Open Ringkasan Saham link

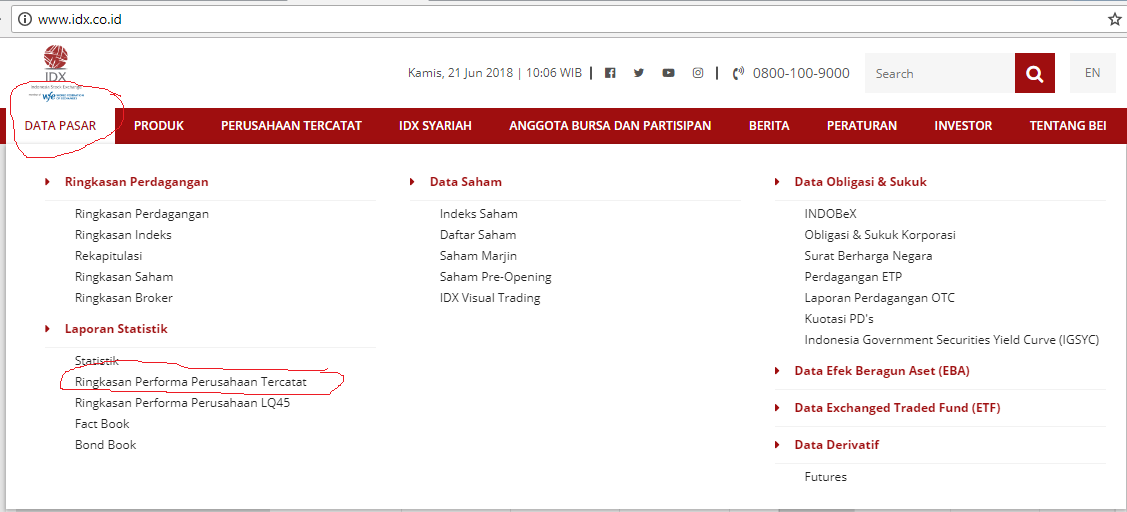click(x=124, y=276)
